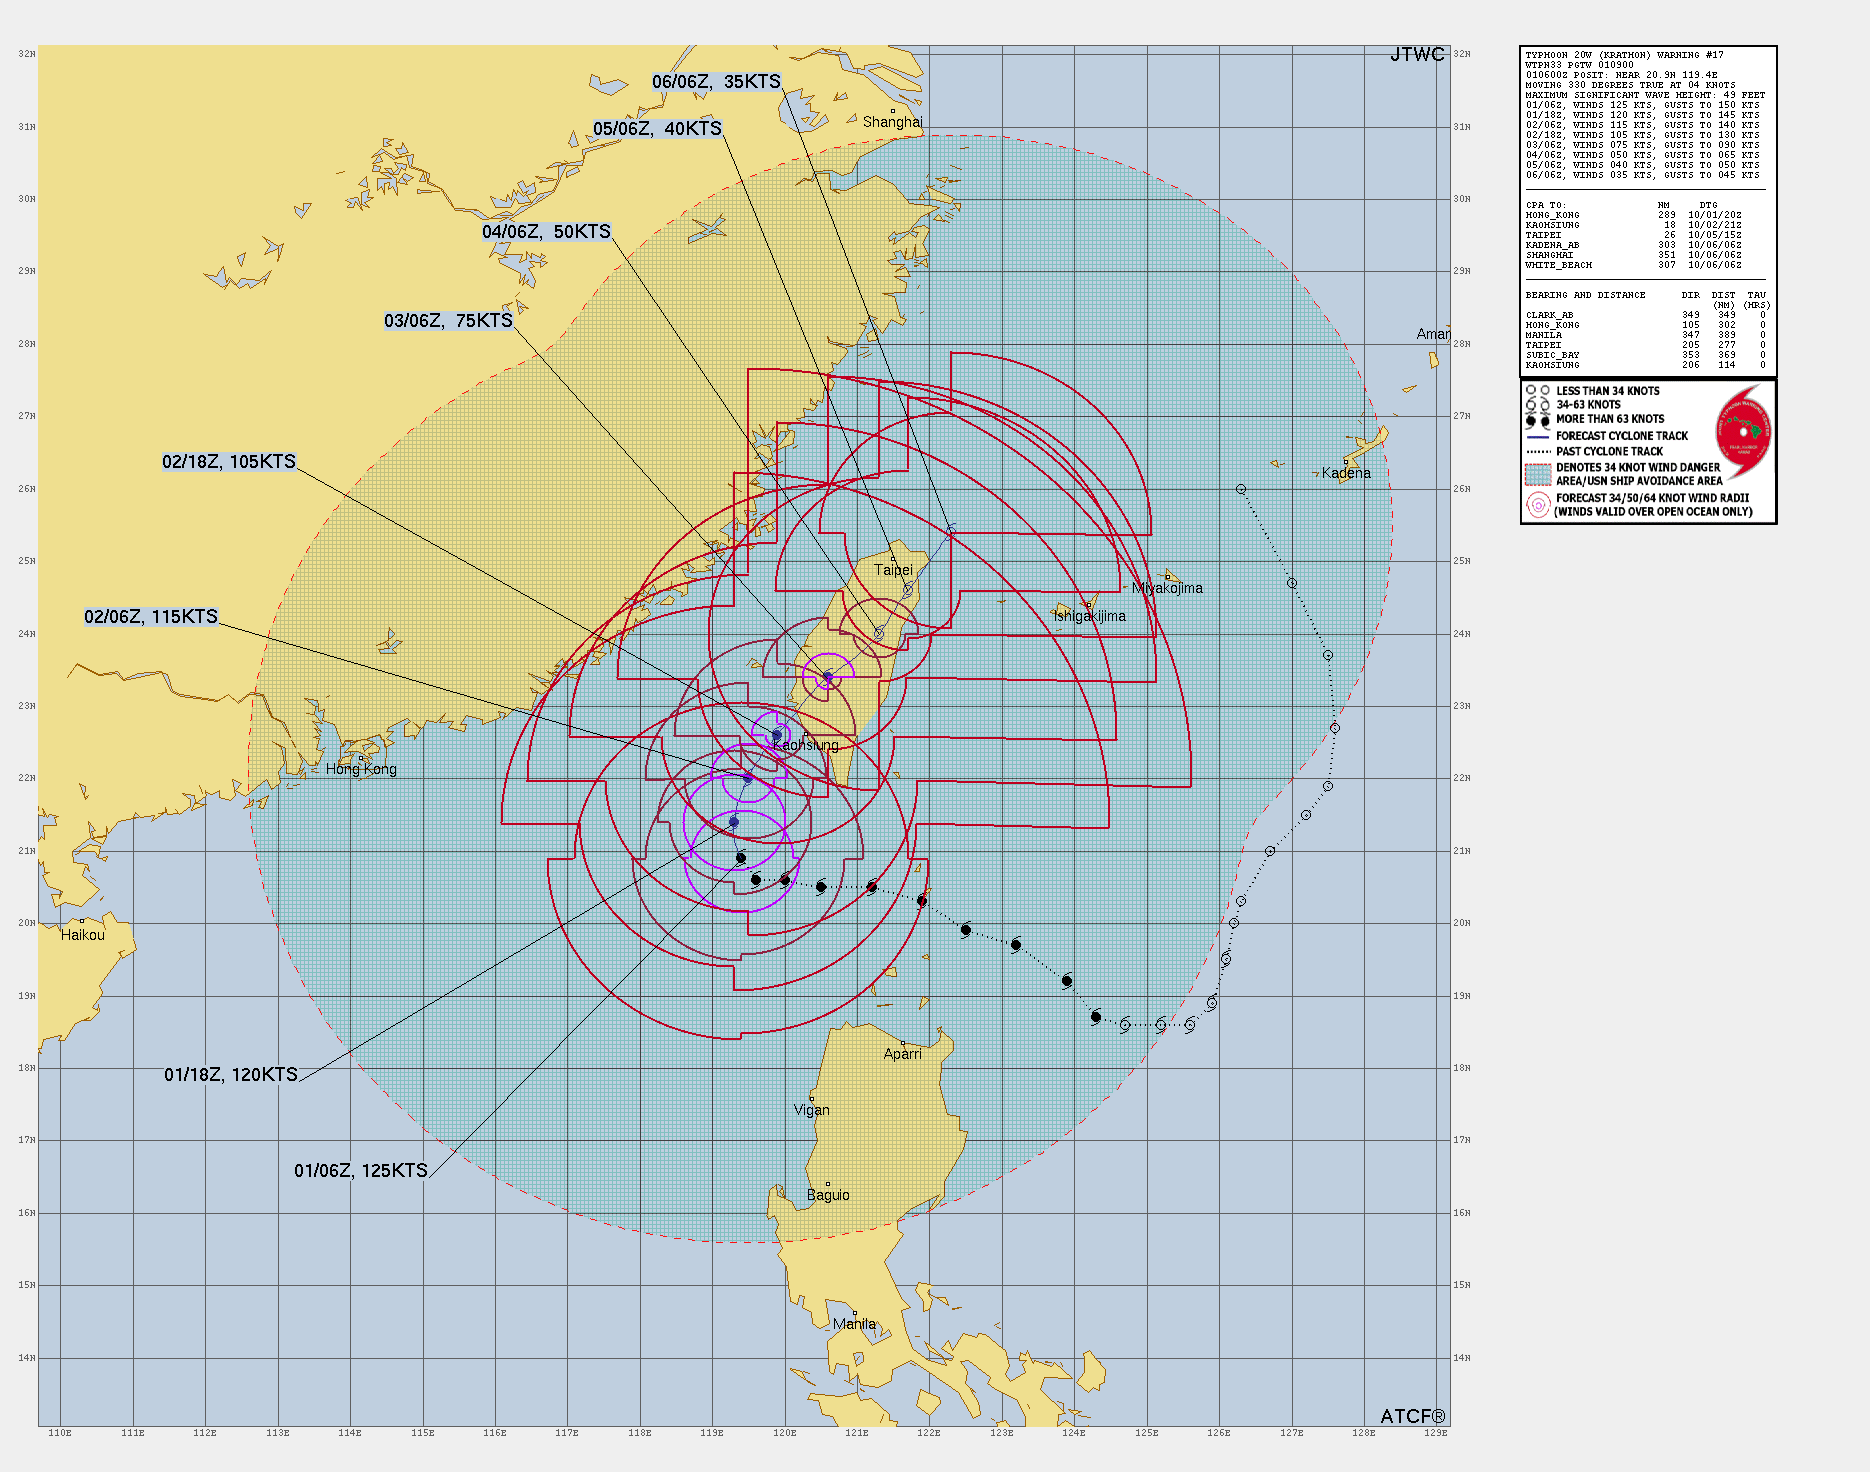This screenshot has height=1472, width=1870.
Task: Click the "MOVING 330 DEGREES TRUE AT 04 KNOTS" line
Action: [1630, 85]
